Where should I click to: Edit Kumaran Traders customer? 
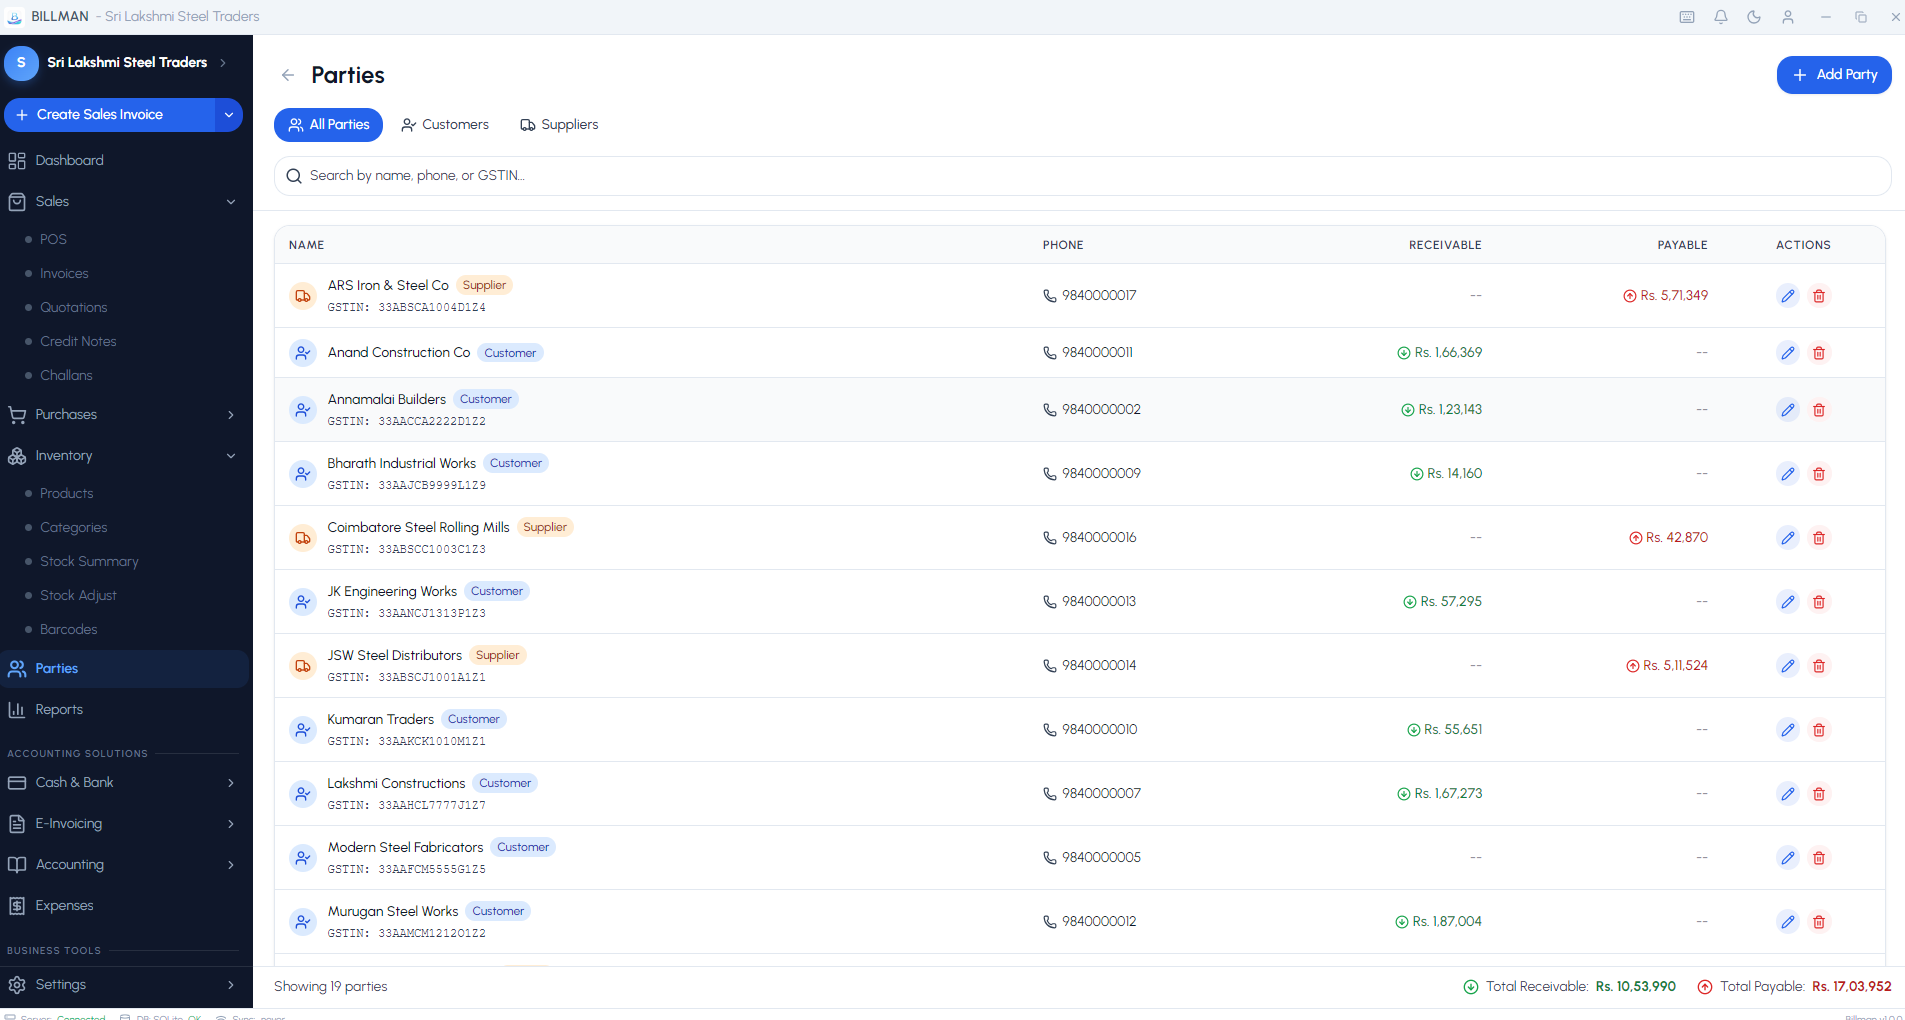1788,730
